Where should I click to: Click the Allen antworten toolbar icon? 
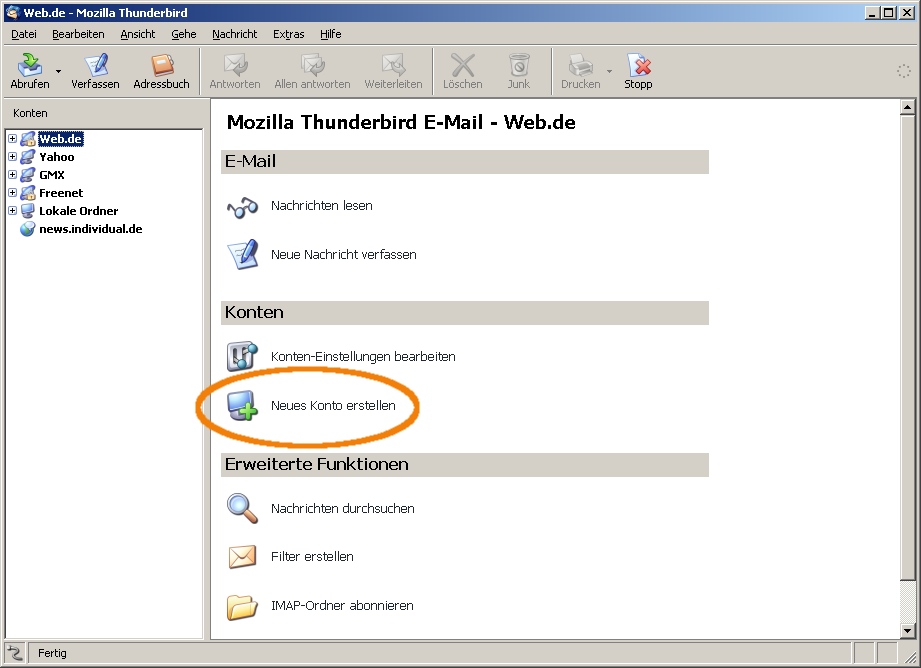click(x=312, y=65)
